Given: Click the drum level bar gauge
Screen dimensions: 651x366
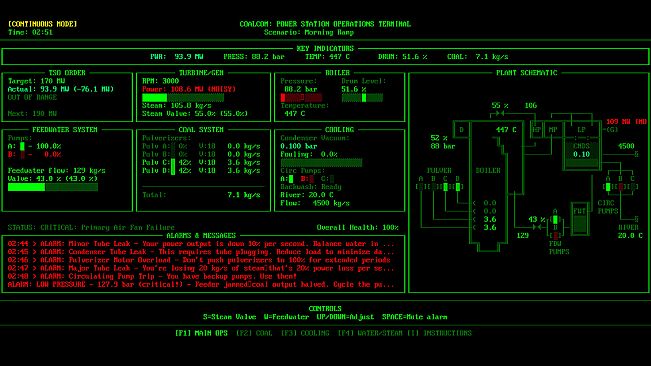Looking at the screenshot, I should [362, 98].
